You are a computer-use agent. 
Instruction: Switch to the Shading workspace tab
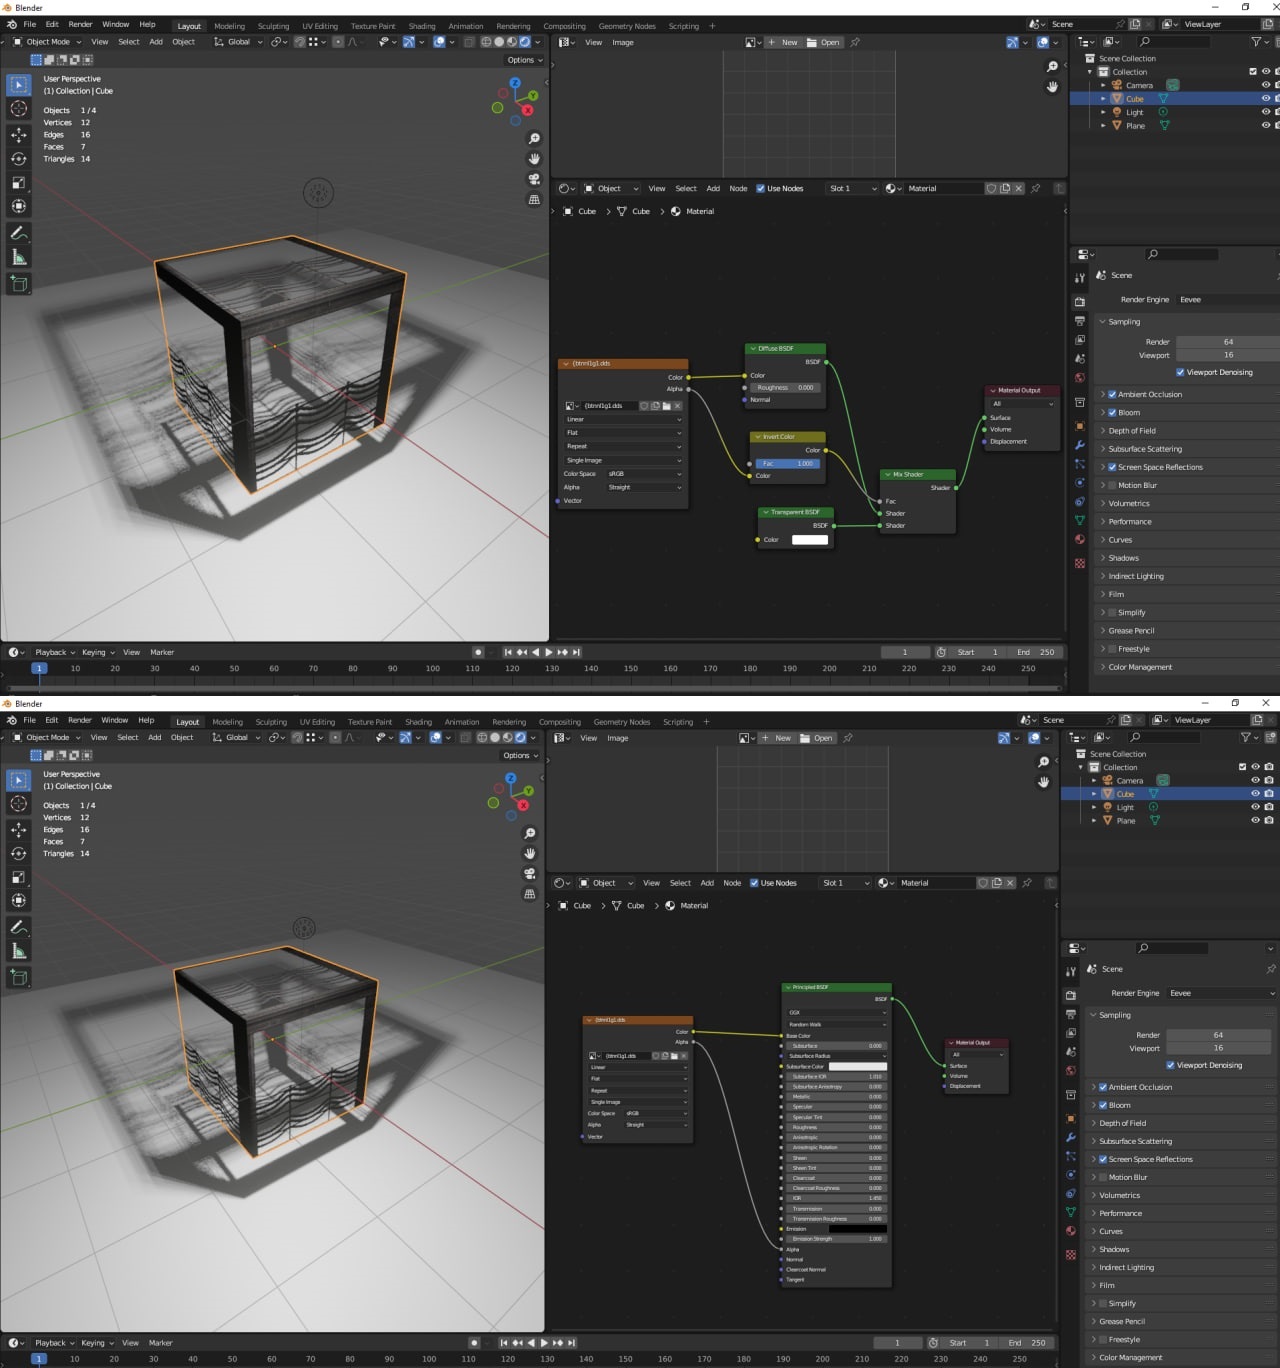(422, 25)
